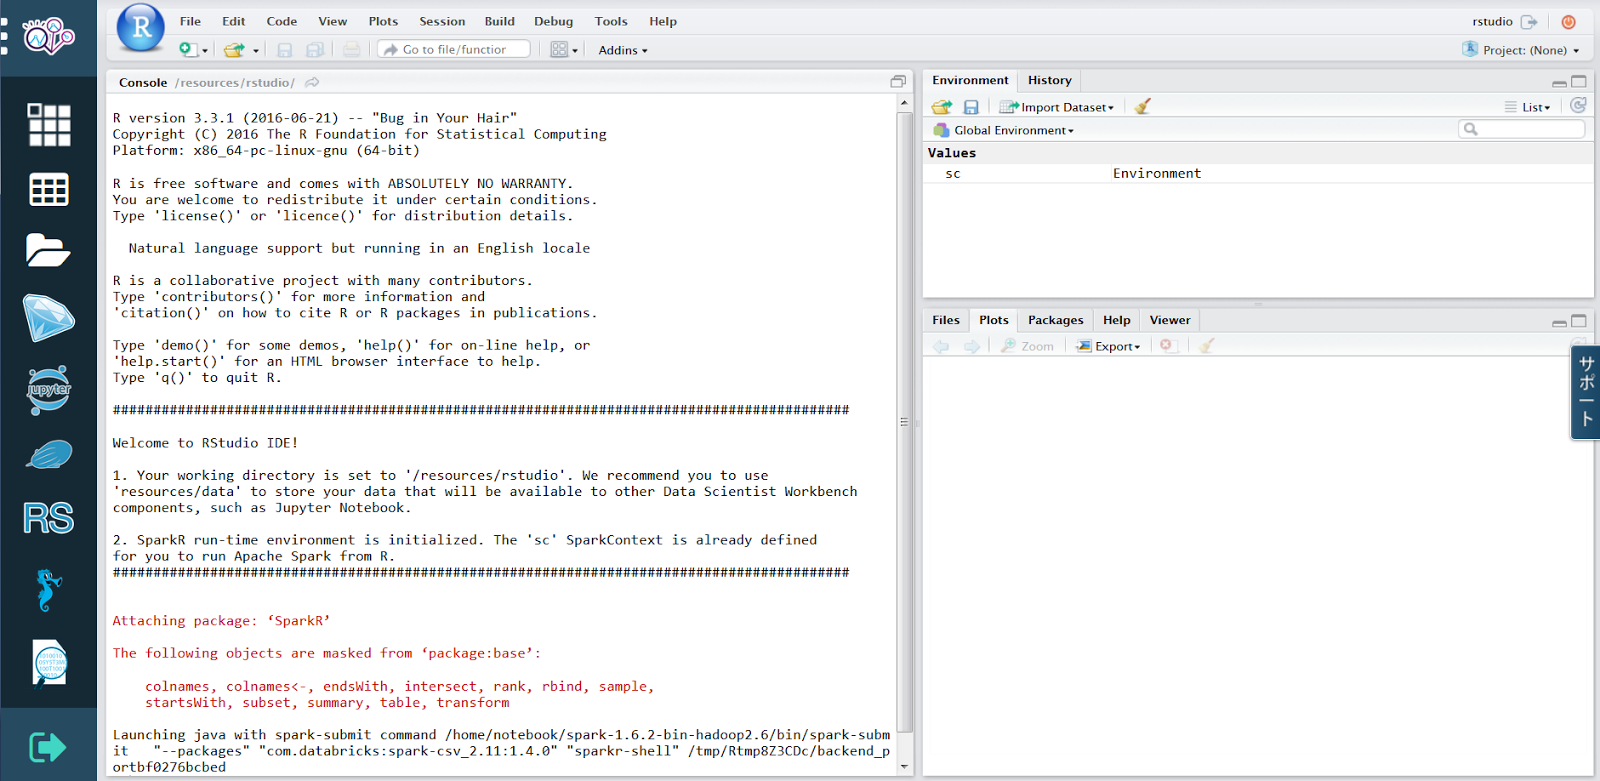Viewport: 1600px width, 781px height.
Task: Save the current document
Action: tap(285, 49)
